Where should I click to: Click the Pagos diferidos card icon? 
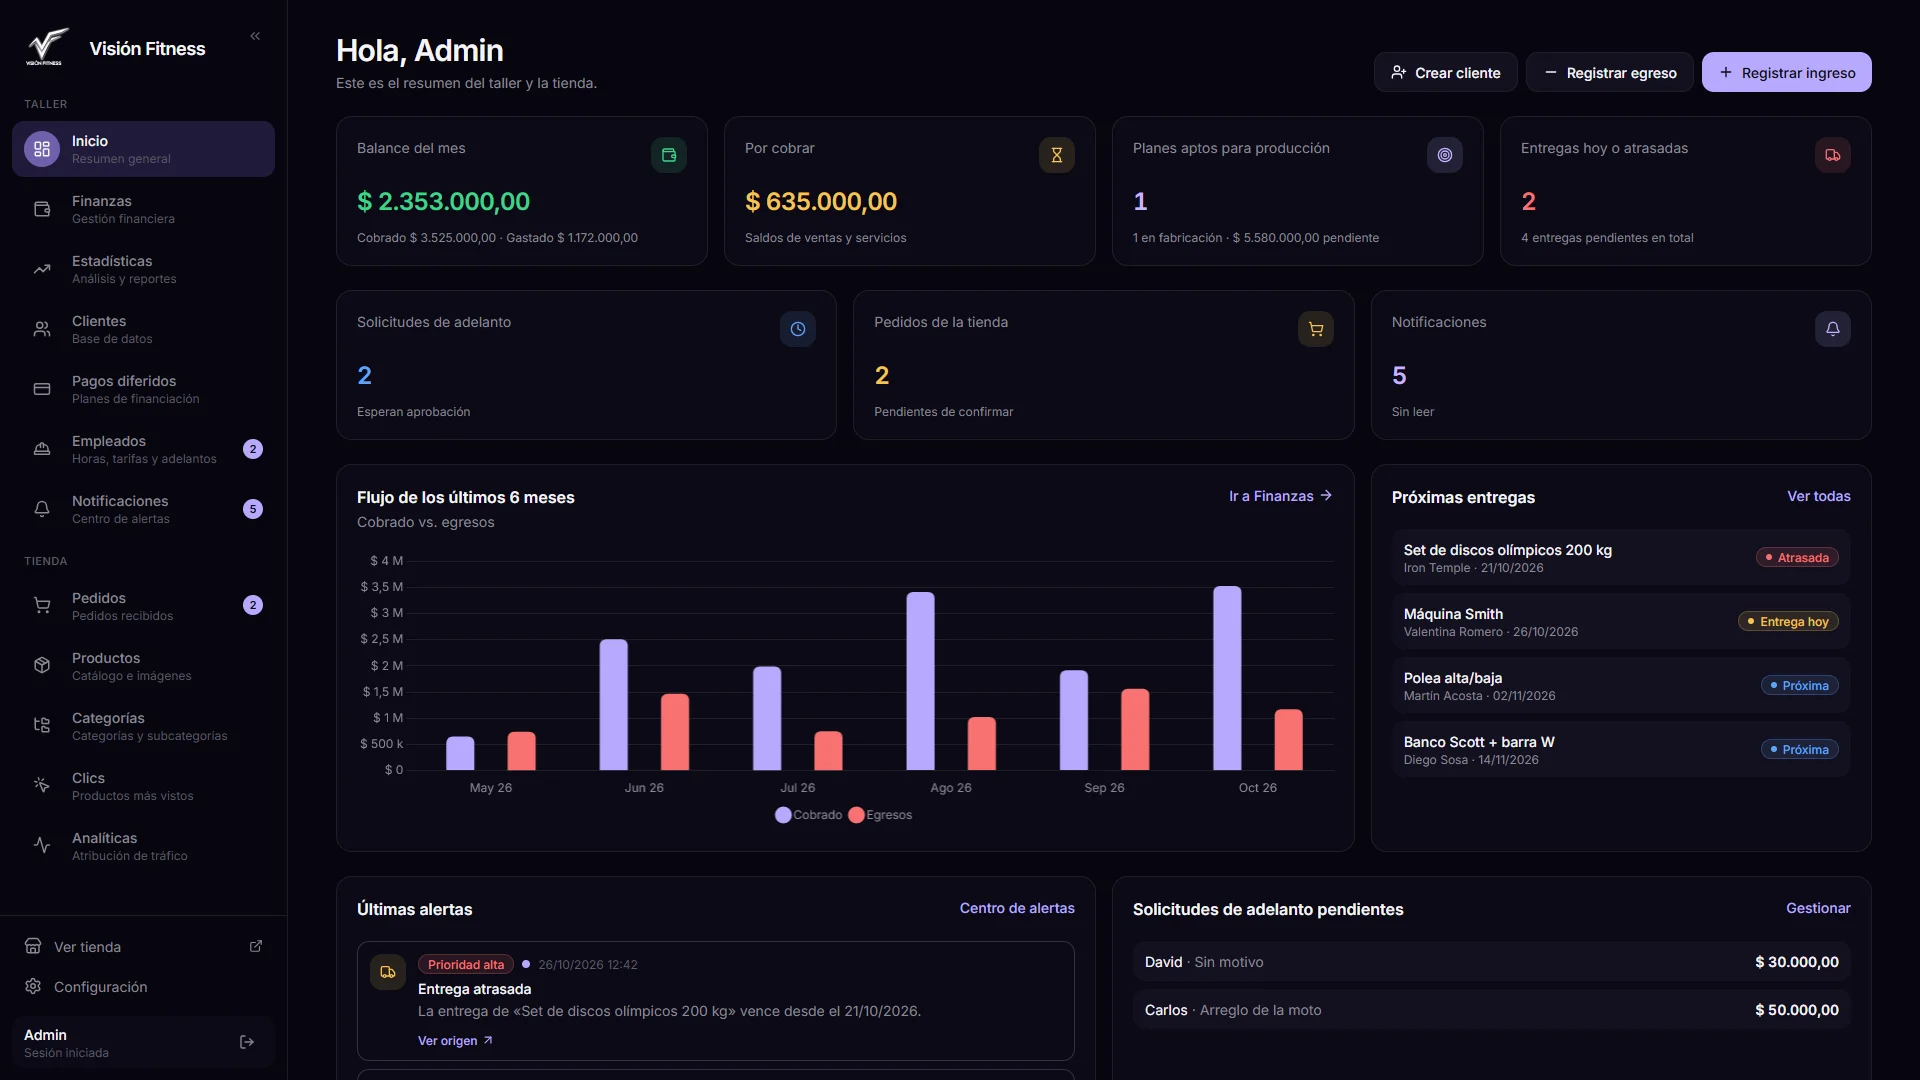(x=42, y=389)
